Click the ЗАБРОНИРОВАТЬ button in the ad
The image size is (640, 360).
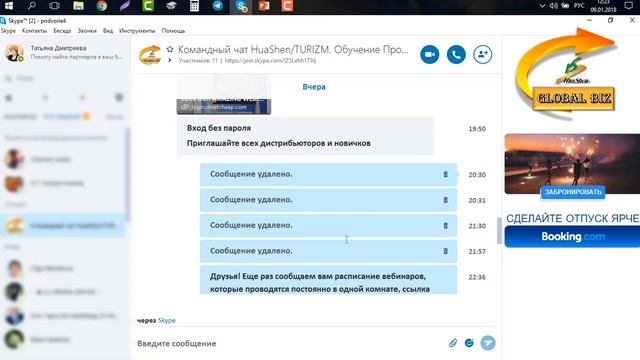pos(573,192)
